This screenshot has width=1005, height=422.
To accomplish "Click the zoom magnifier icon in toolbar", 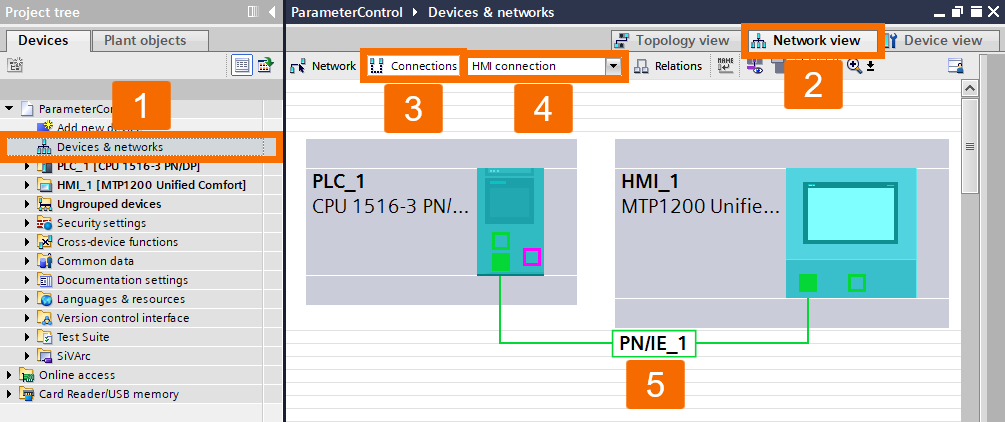I will (x=854, y=65).
